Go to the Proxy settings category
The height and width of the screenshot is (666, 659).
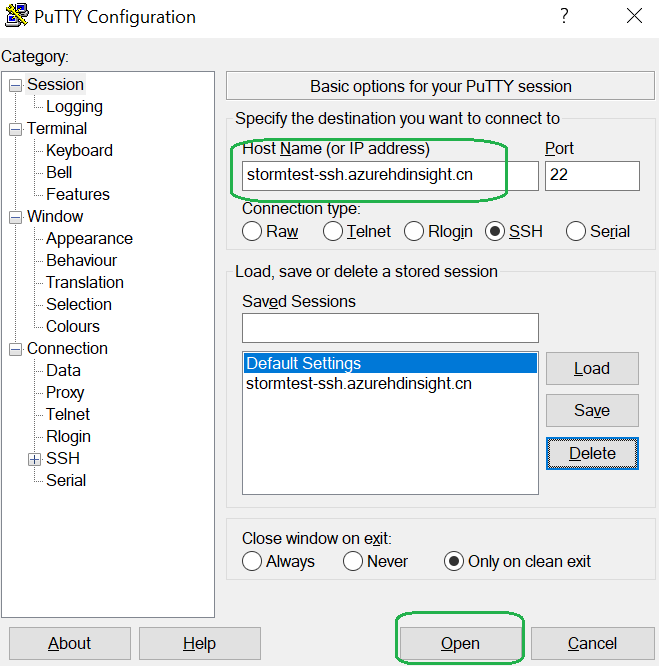pos(65,392)
